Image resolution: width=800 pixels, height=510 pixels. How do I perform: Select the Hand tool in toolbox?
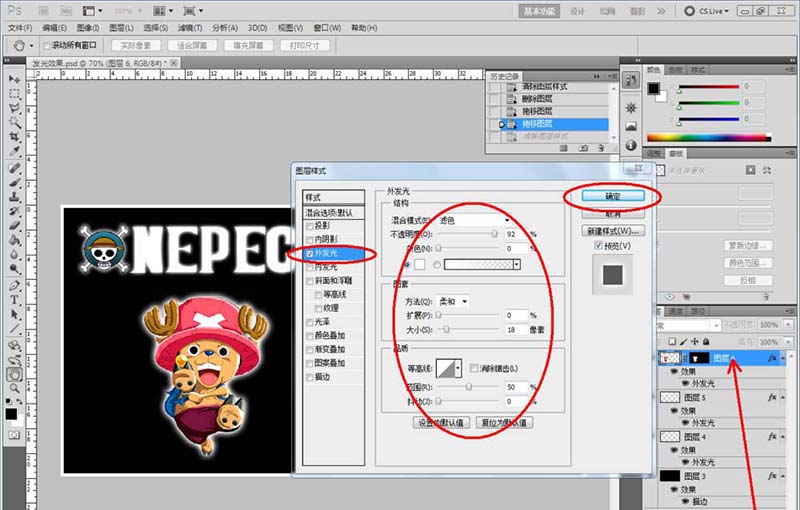pyautogui.click(x=14, y=374)
